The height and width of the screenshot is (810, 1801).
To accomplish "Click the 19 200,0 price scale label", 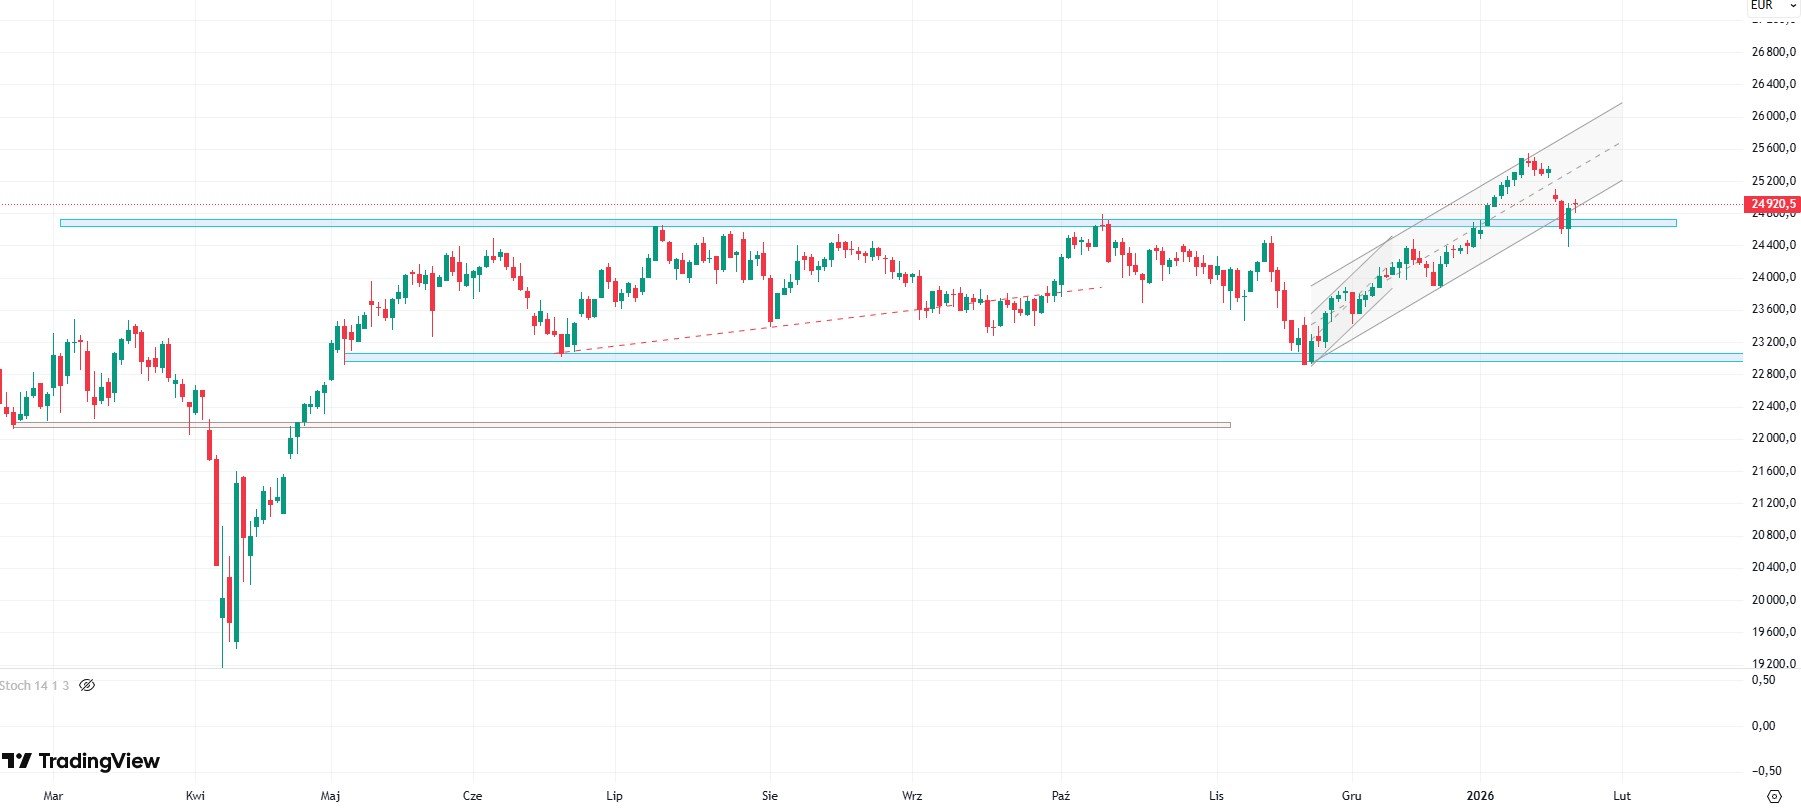I will coord(1773,664).
